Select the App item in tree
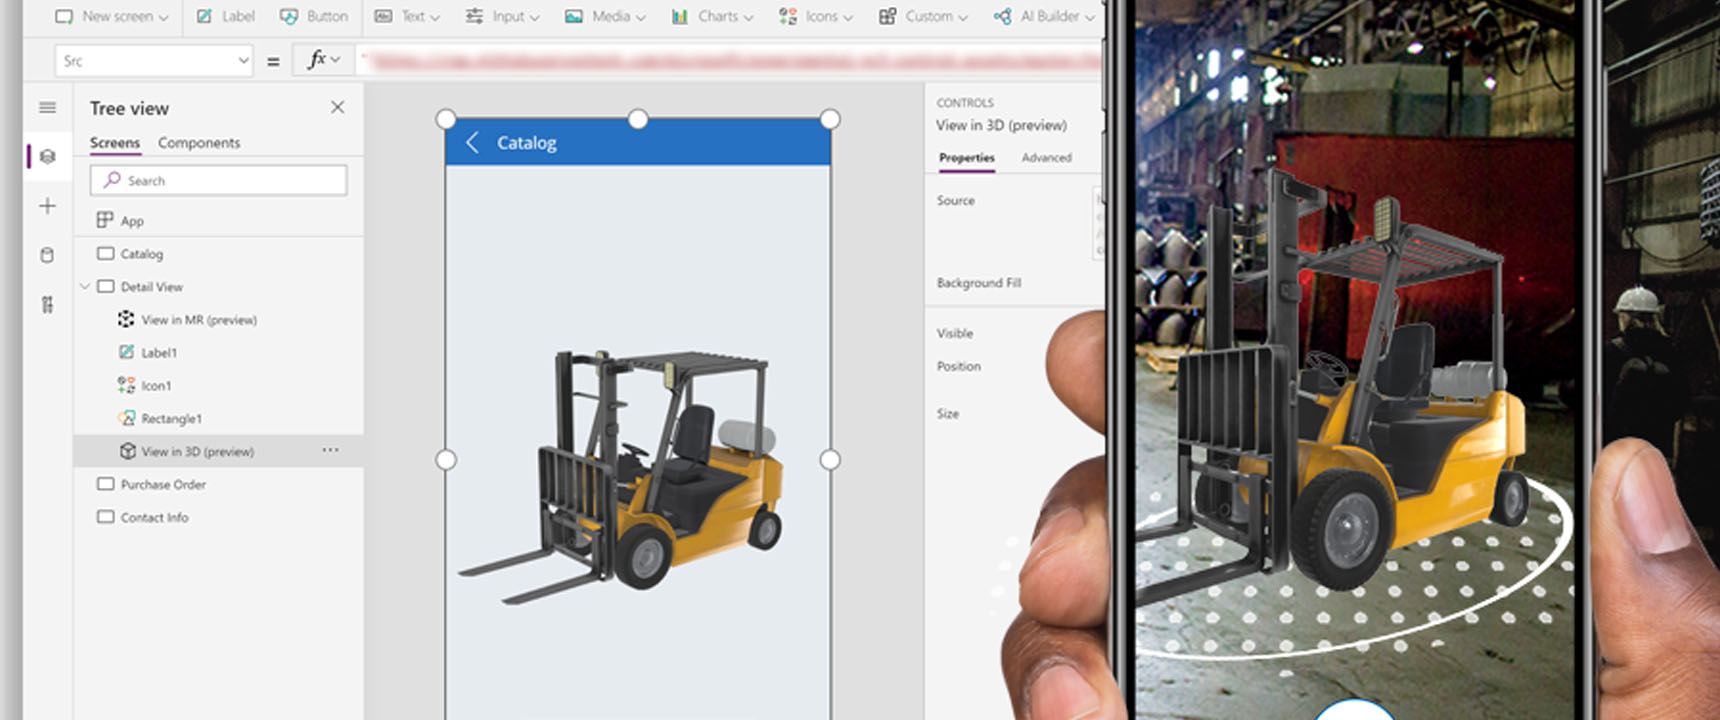The height and width of the screenshot is (720, 1720). click(218, 220)
